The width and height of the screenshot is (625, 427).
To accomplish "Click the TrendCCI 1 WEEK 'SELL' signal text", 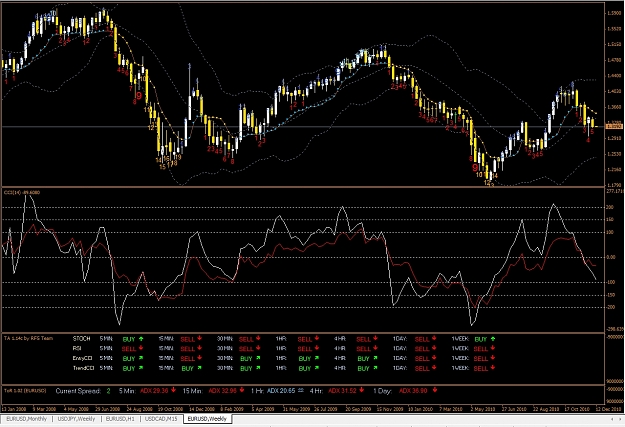I will tap(481, 369).
